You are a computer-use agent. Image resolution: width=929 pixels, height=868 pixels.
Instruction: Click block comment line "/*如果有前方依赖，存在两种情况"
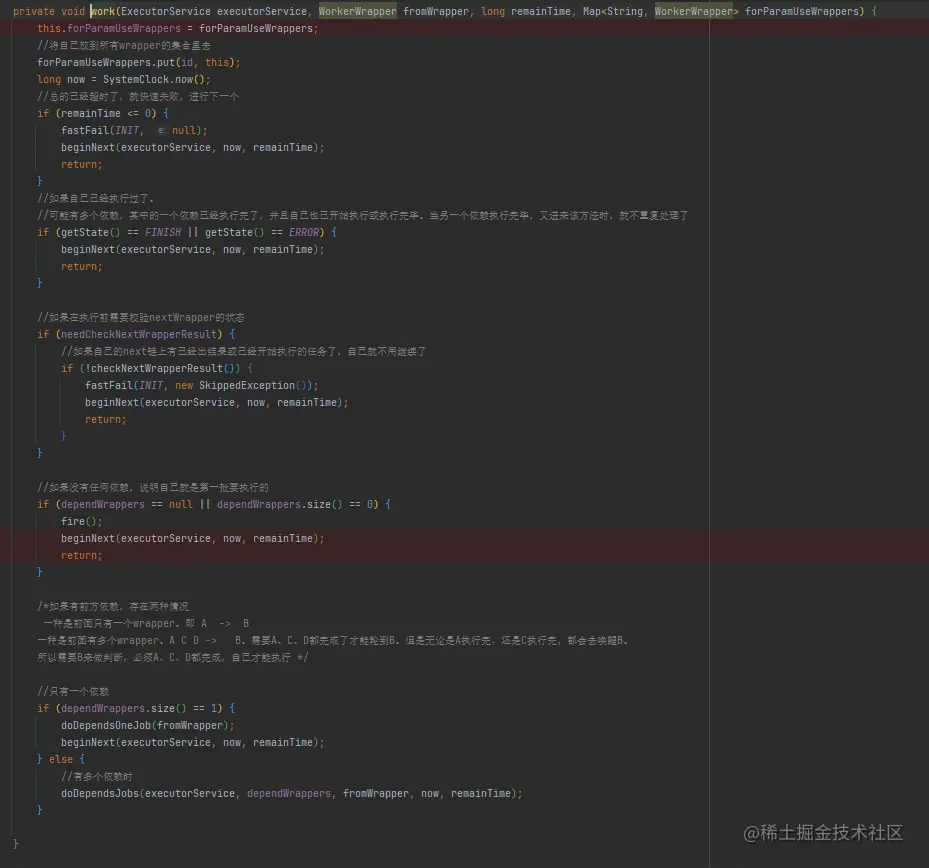point(113,607)
